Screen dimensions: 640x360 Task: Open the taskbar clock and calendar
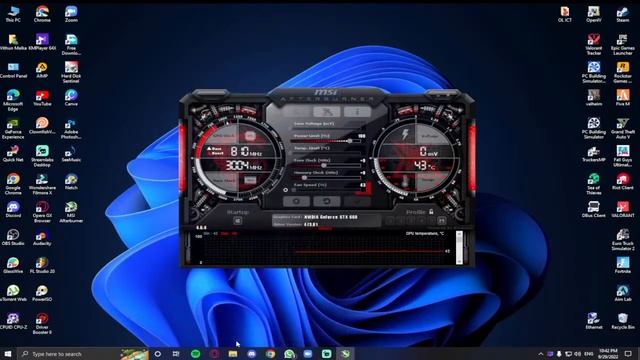click(607, 354)
